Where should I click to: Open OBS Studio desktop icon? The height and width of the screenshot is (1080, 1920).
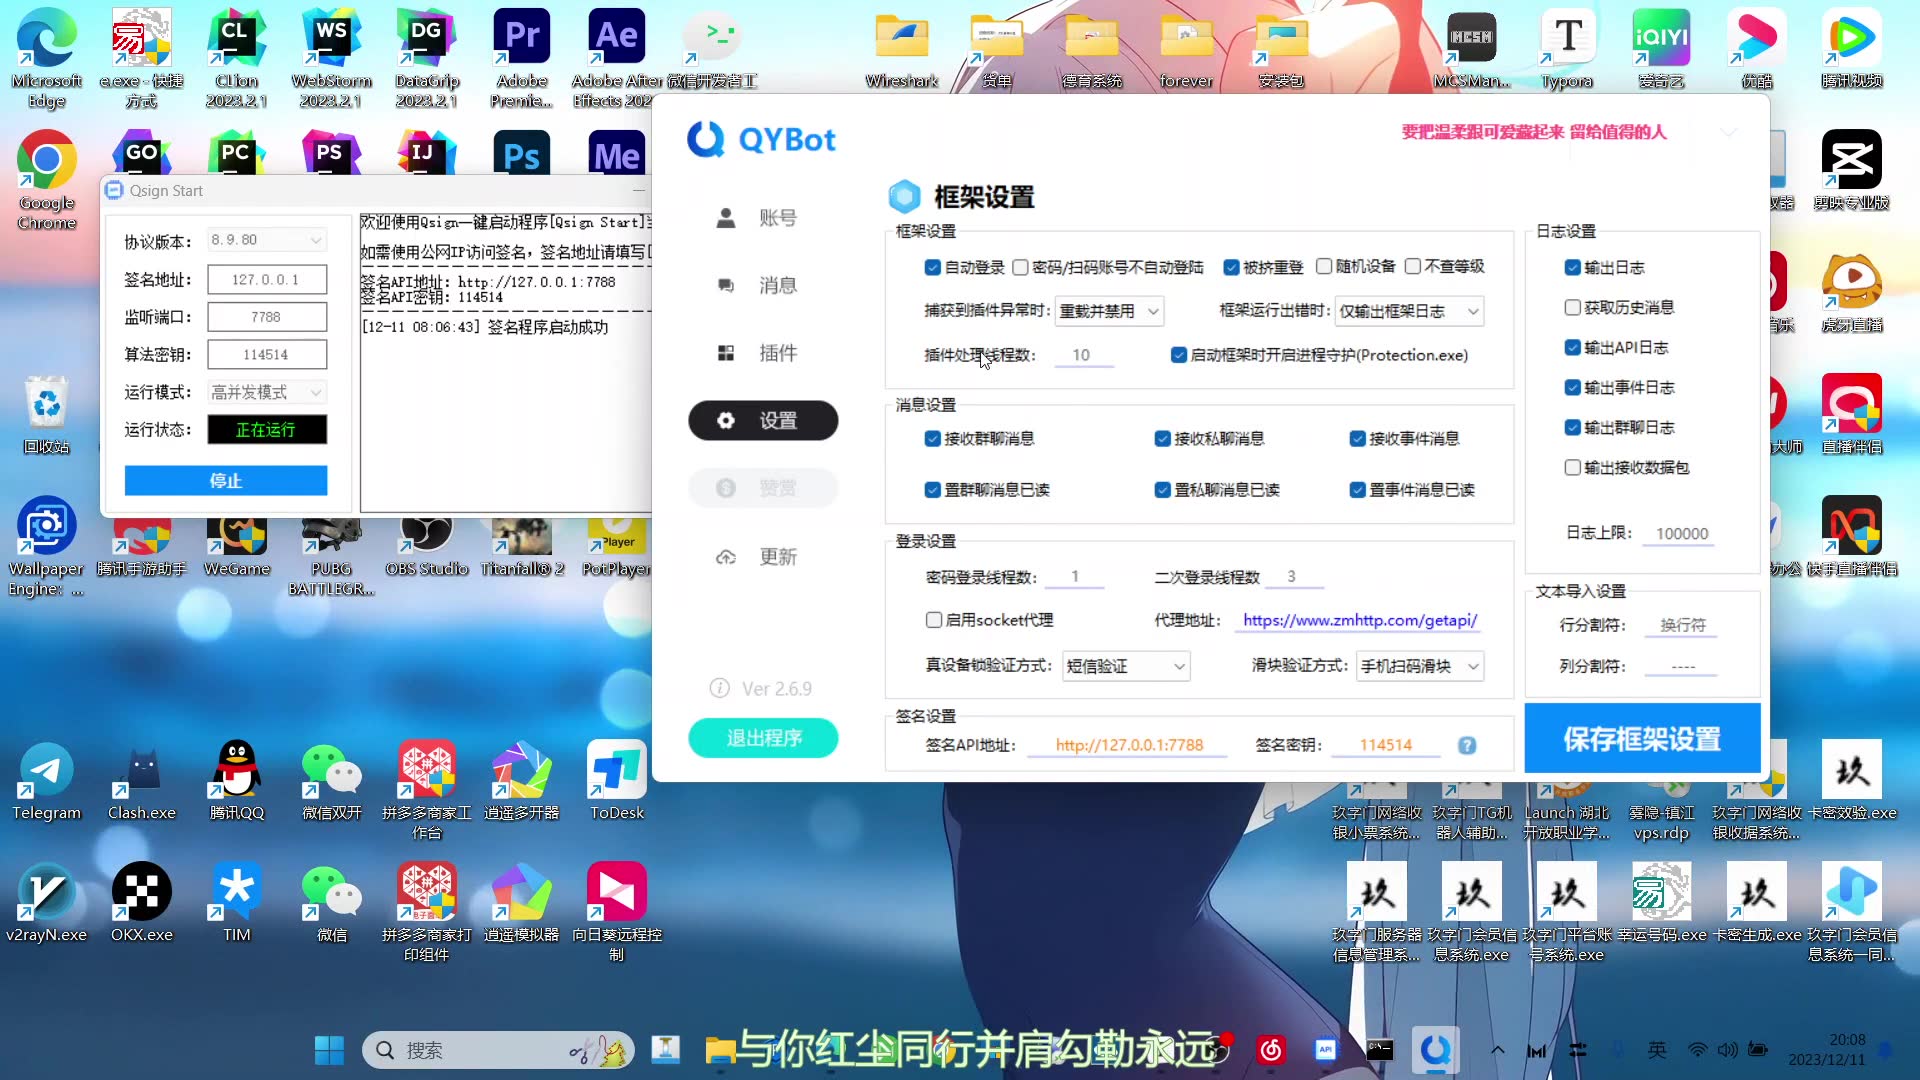click(427, 545)
